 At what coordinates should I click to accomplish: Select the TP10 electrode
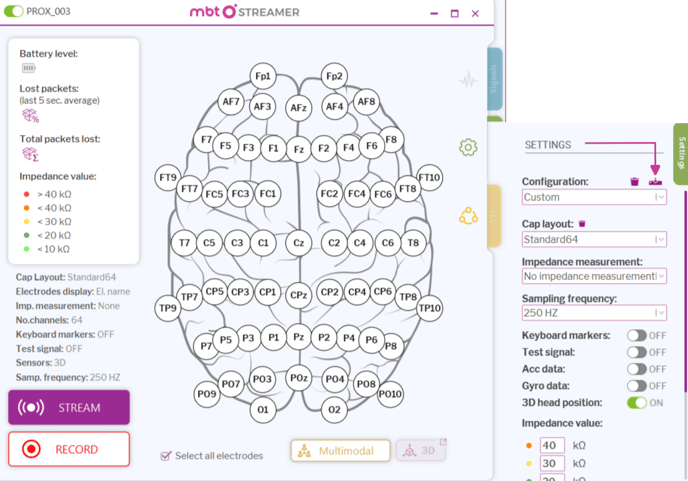(430, 308)
